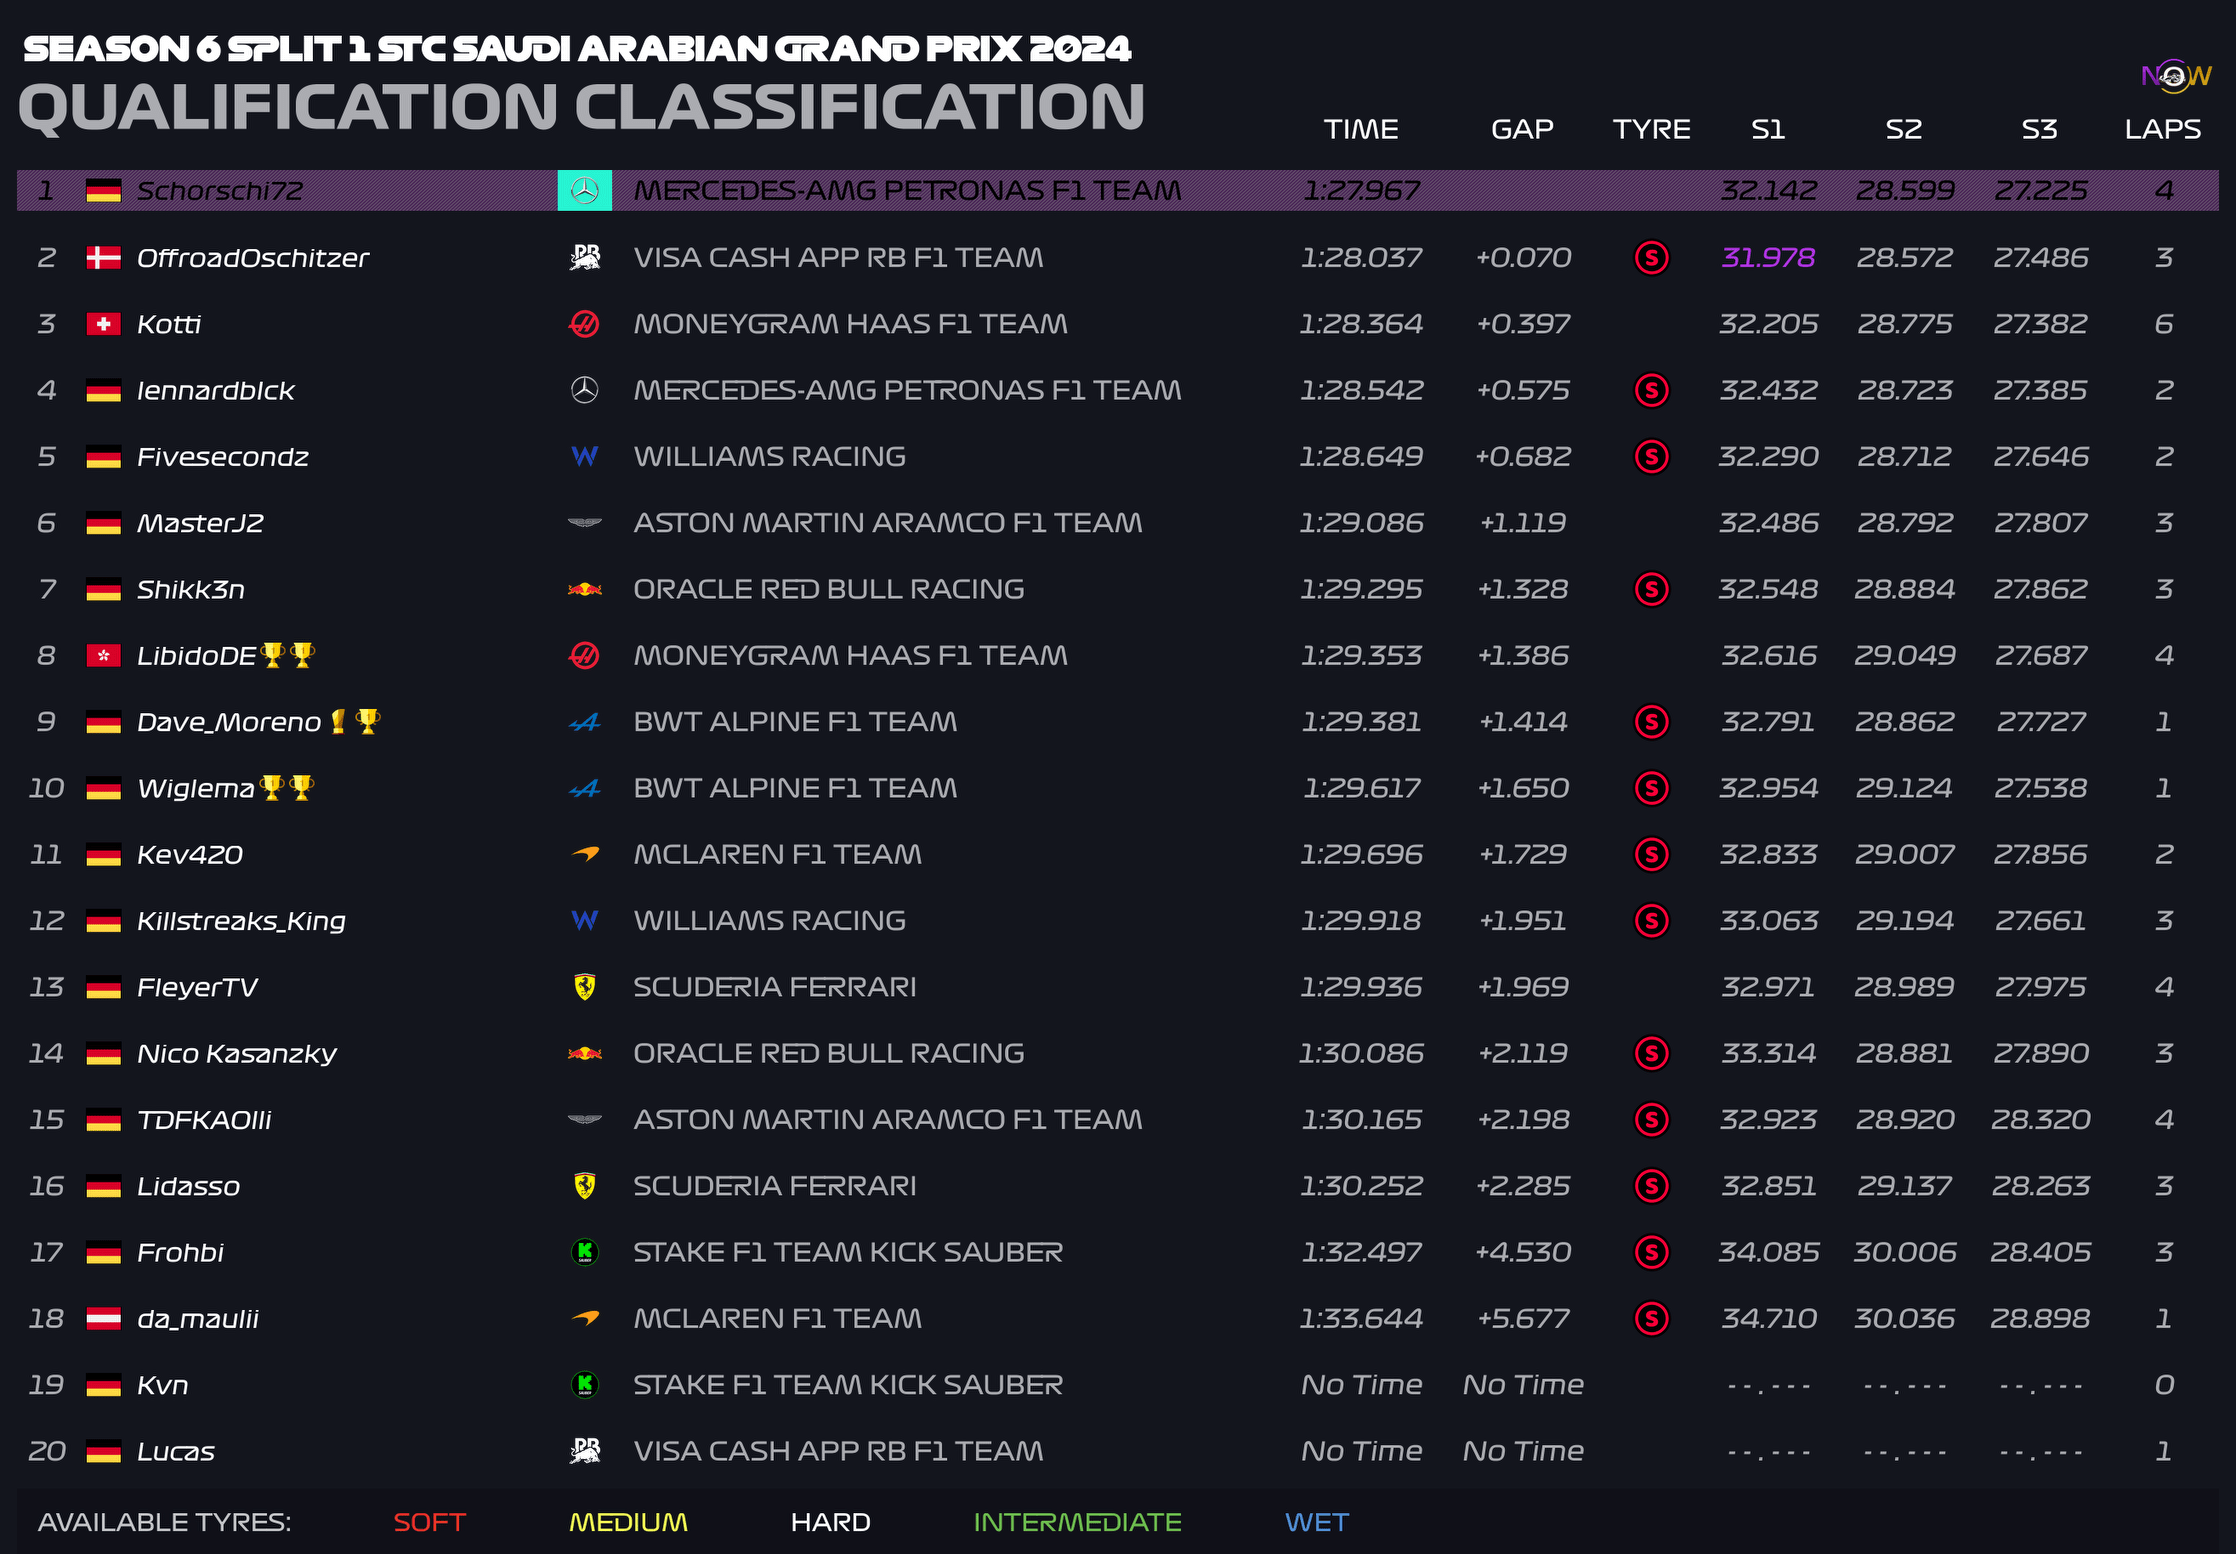Click the Kick Sauber logo in Frohbi's row

(x=584, y=1252)
